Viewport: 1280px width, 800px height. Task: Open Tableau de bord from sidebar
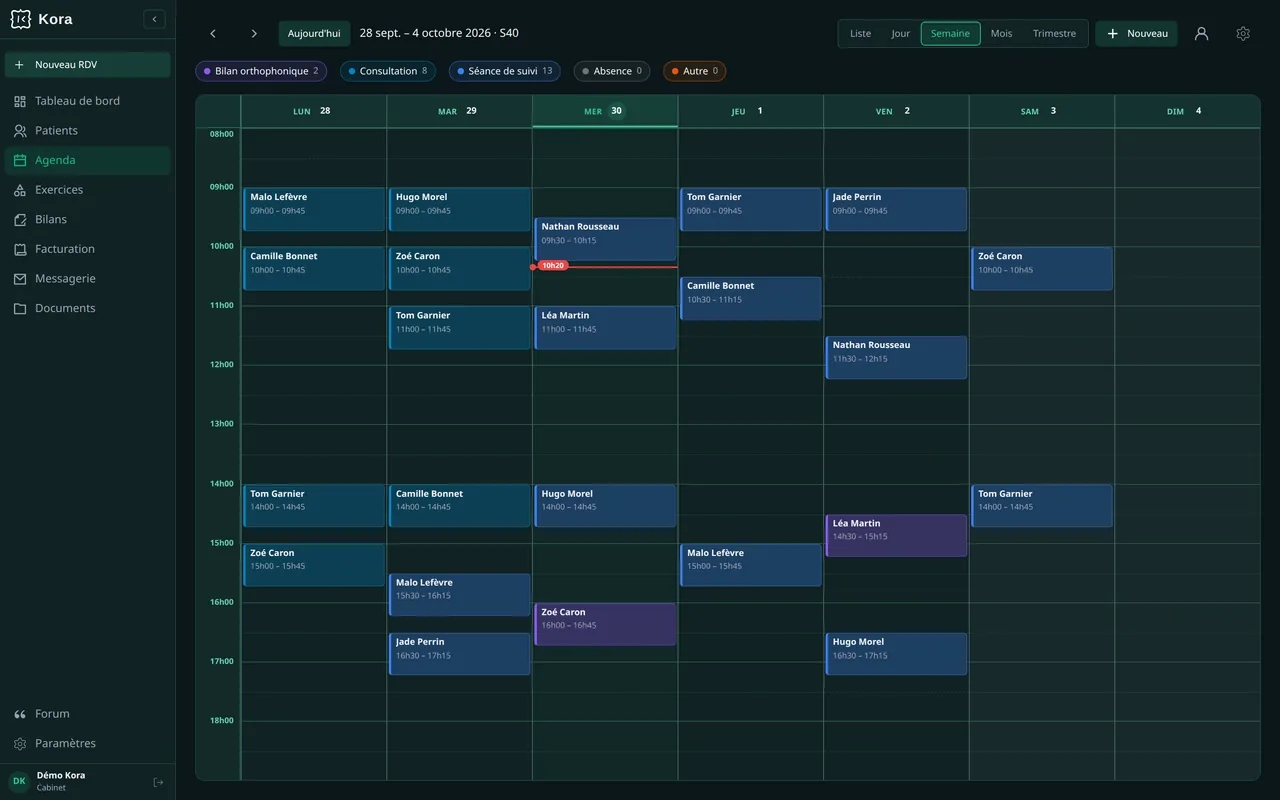click(88, 101)
